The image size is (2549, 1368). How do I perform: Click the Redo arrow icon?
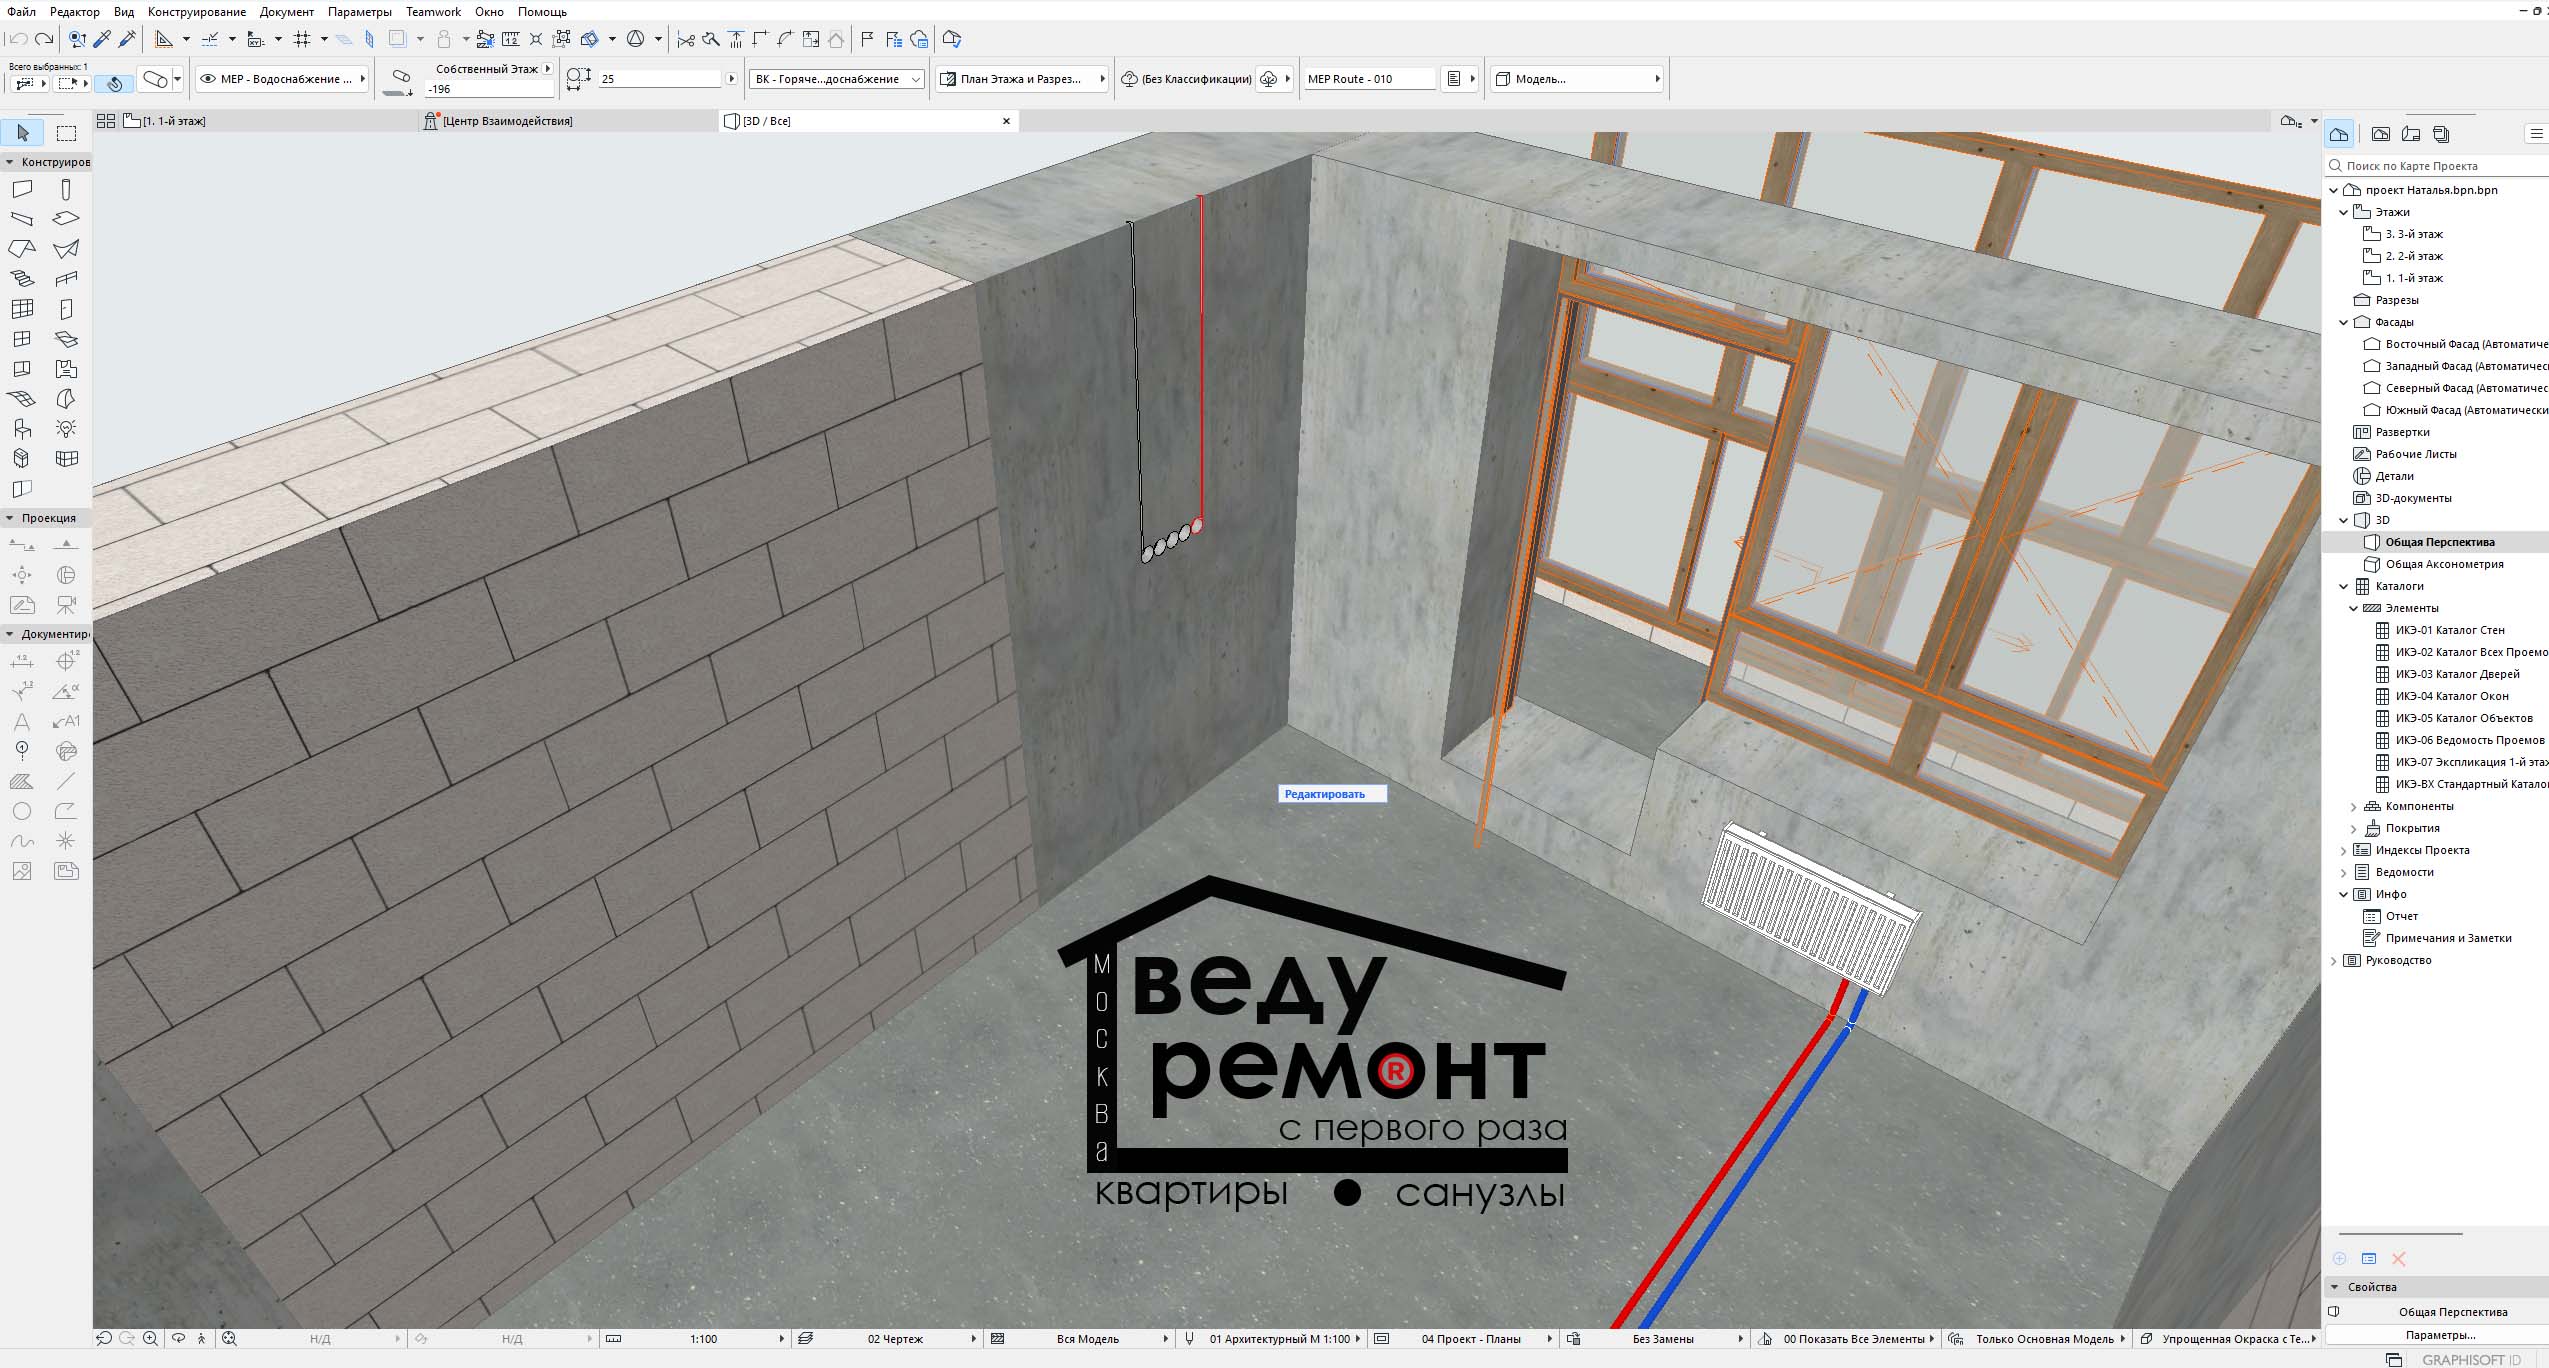[43, 39]
